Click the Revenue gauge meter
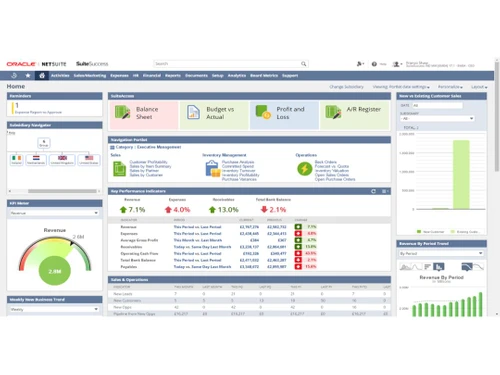The height and width of the screenshot is (375, 500). (x=55, y=261)
